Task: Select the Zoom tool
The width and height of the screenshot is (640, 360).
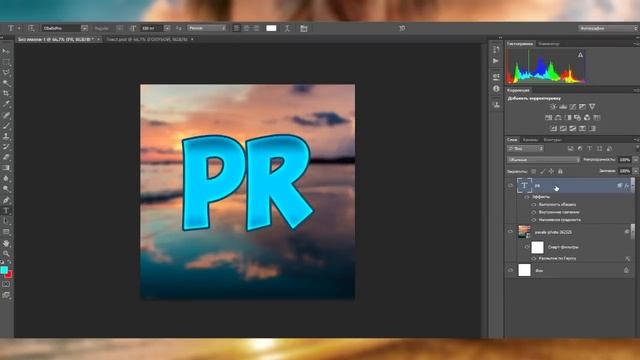Action: coord(6,253)
